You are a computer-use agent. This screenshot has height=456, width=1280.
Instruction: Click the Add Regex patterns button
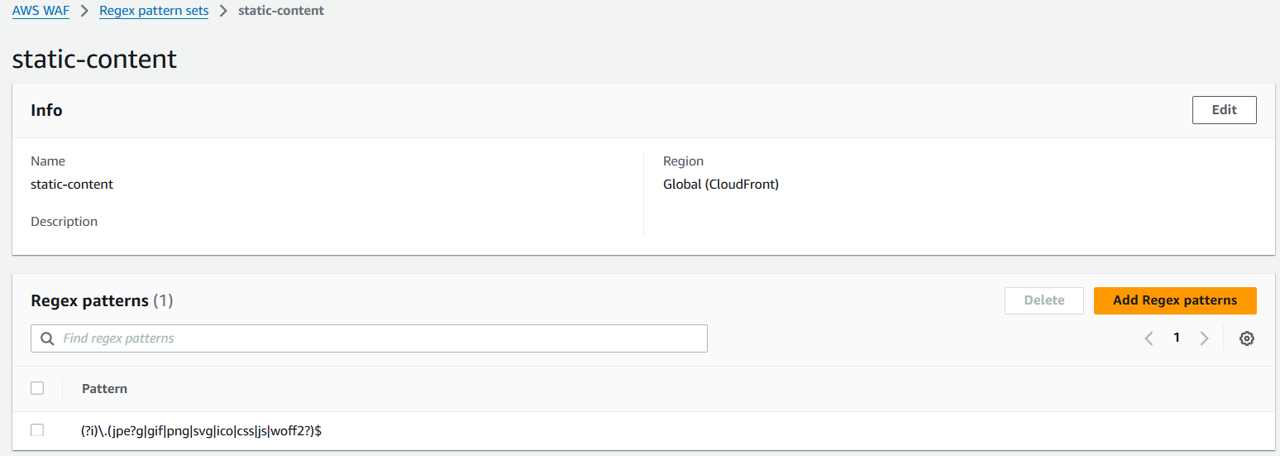(1174, 300)
